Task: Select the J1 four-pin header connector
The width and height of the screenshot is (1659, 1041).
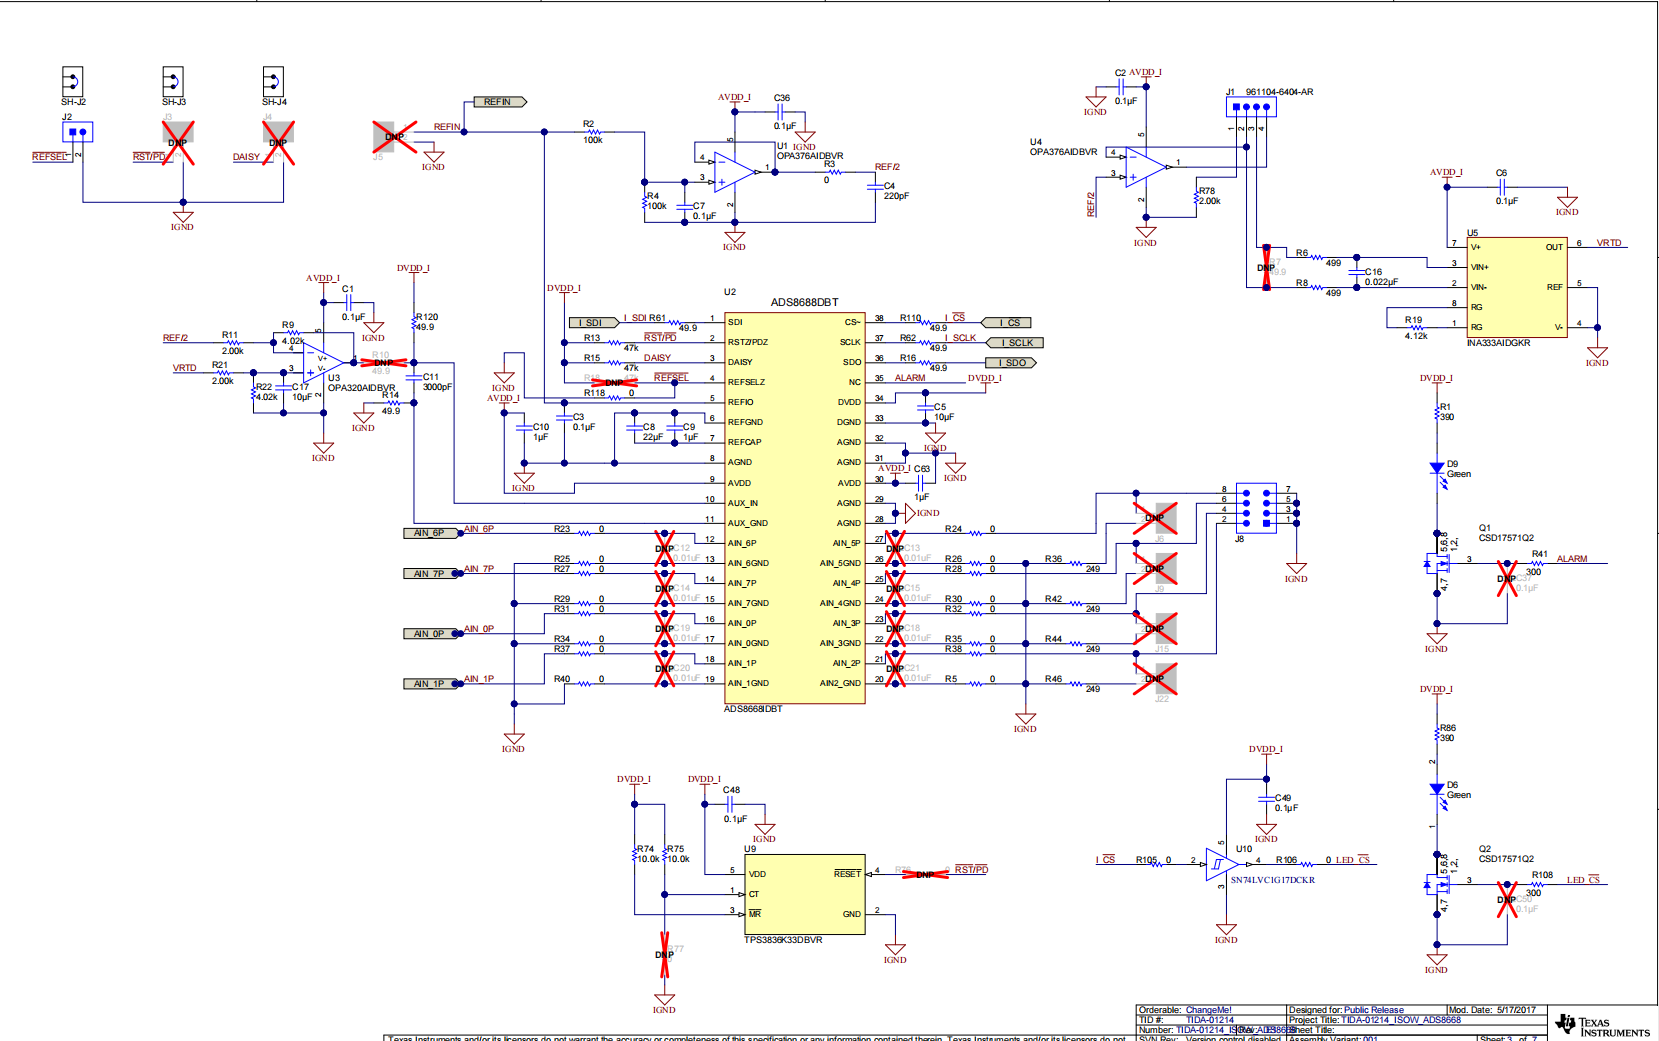Action: (x=1250, y=107)
